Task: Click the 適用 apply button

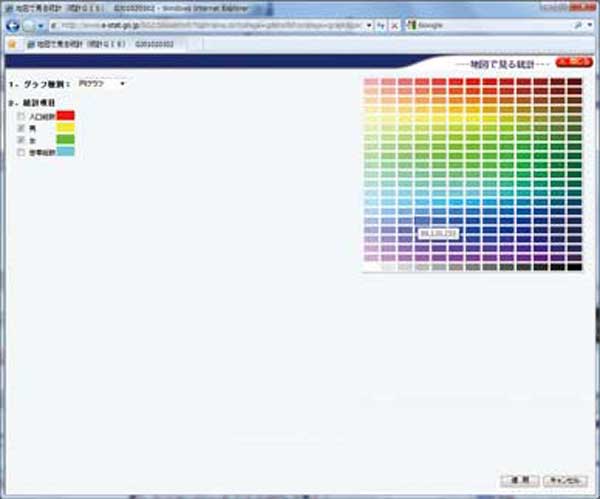Action: coord(518,480)
